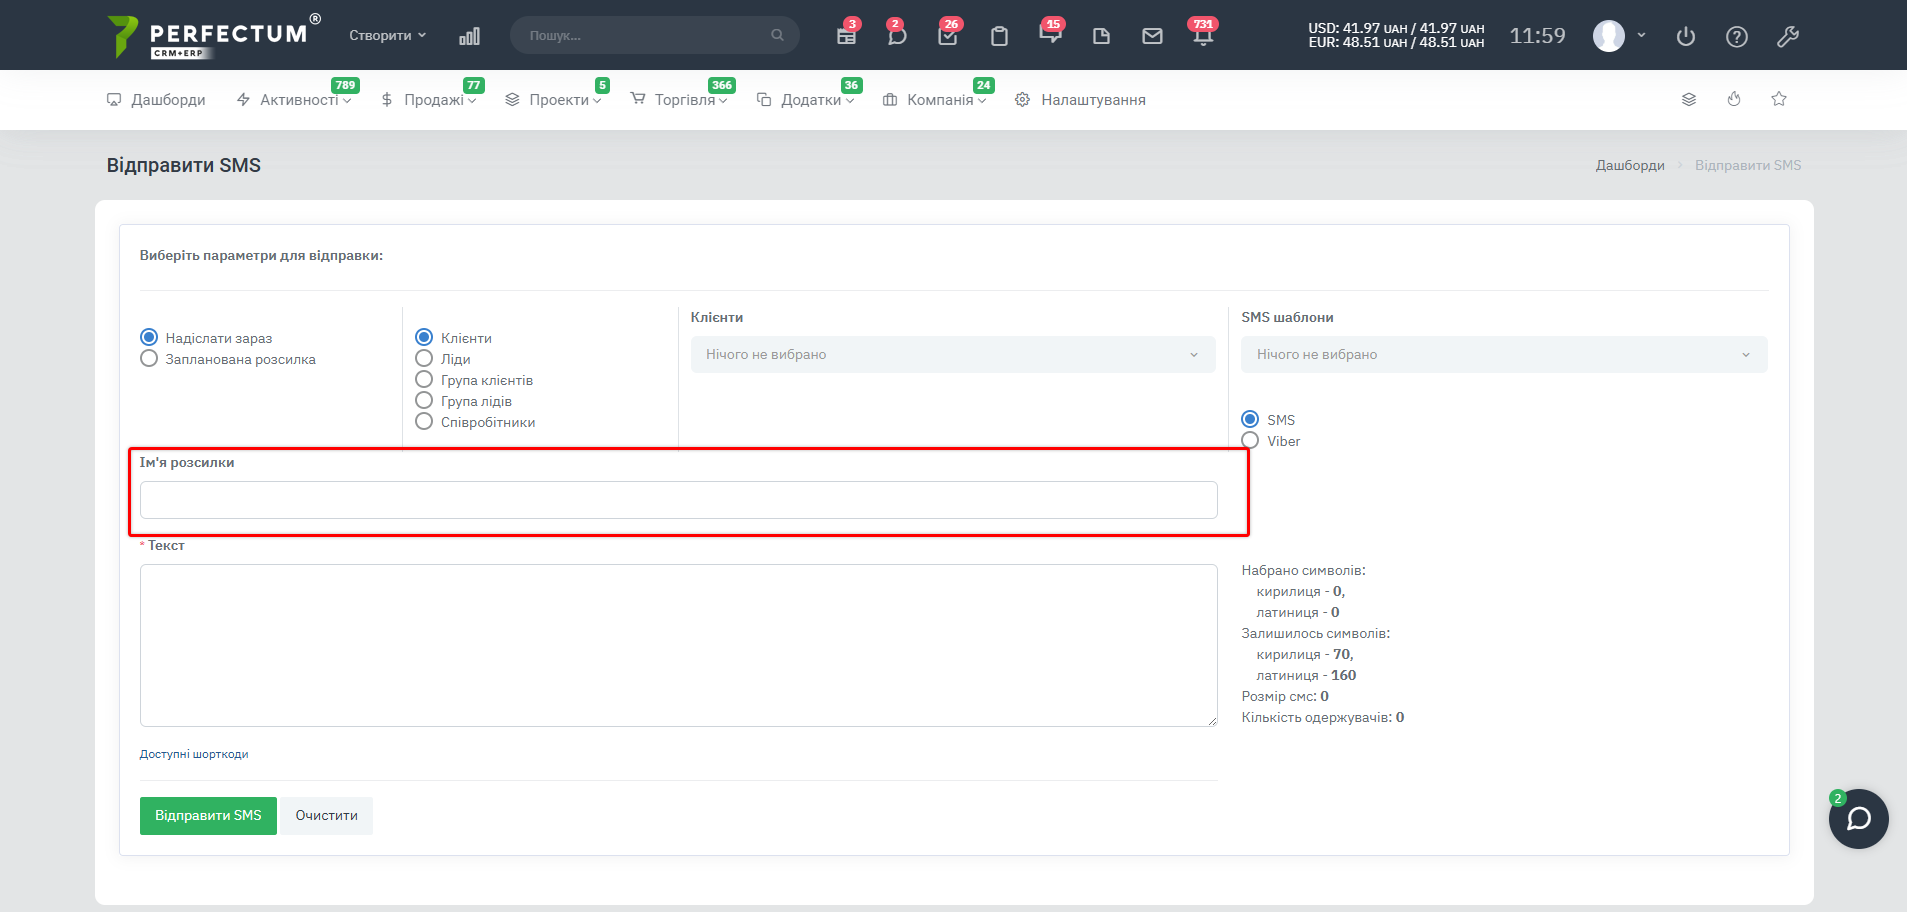
Task: Select the Запланована розсилка radio option
Action: [x=149, y=359]
